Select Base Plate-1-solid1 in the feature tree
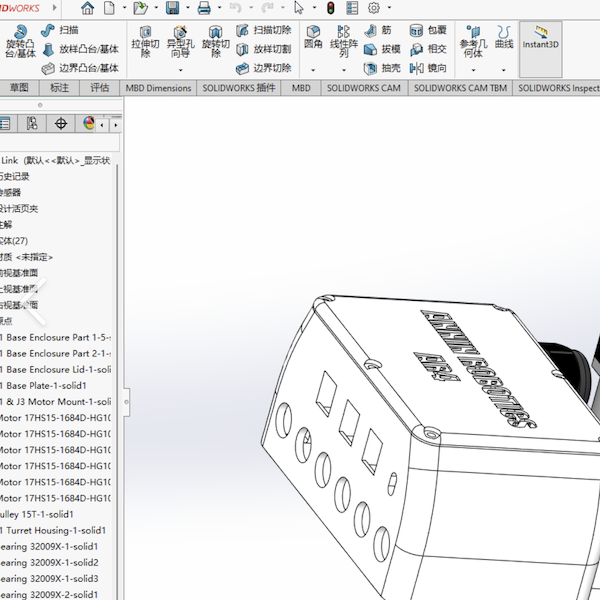Viewport: 600px width, 600px height. click(45, 385)
